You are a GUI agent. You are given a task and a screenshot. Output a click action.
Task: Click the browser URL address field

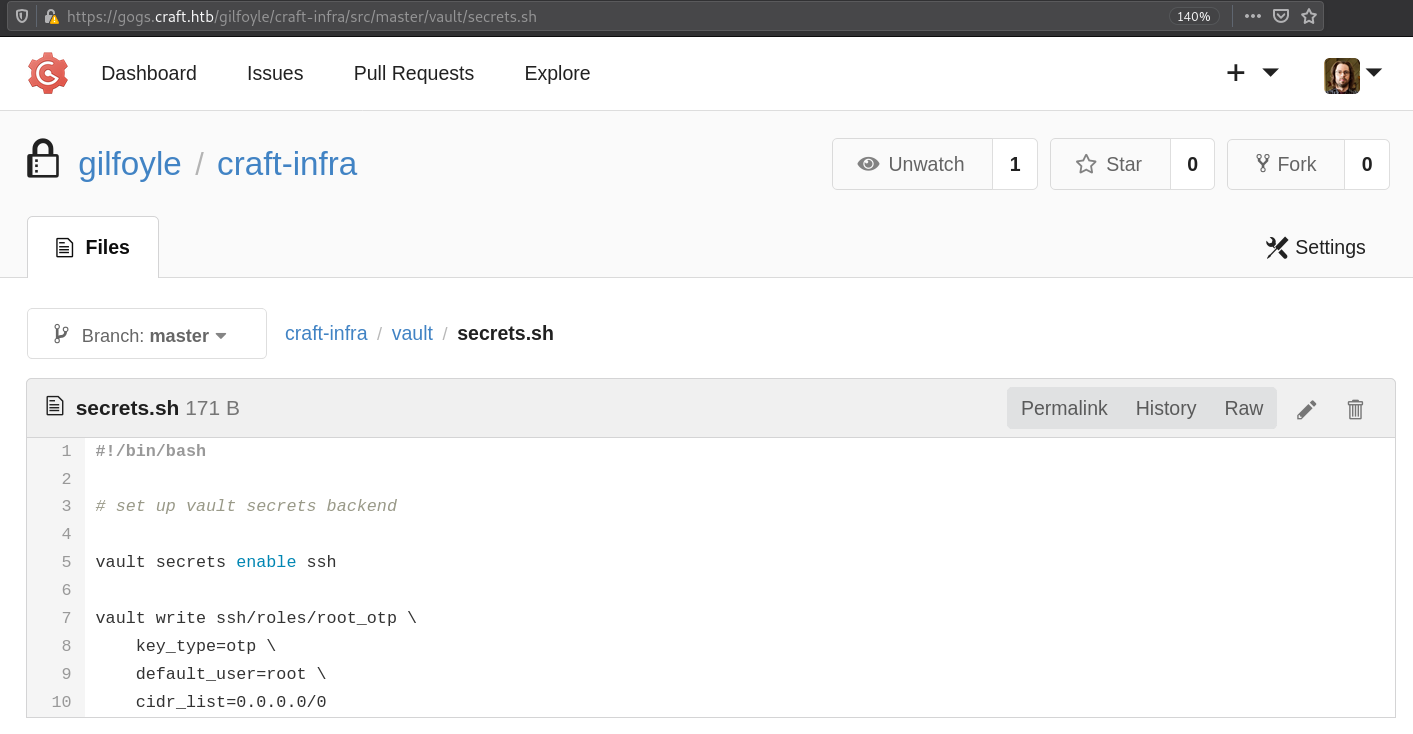pos(600,16)
